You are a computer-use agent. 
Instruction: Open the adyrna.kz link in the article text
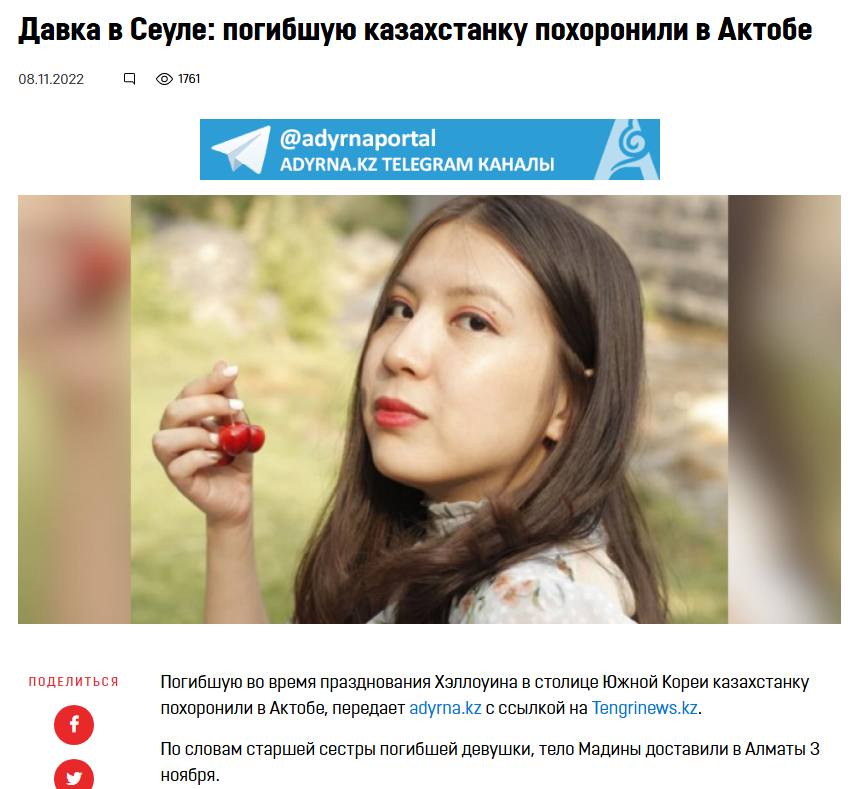click(445, 708)
